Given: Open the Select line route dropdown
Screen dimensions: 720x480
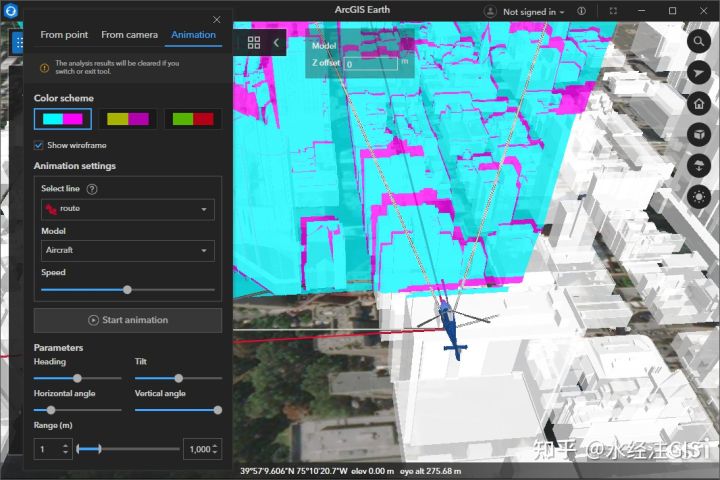Looking at the screenshot, I should [x=128, y=209].
